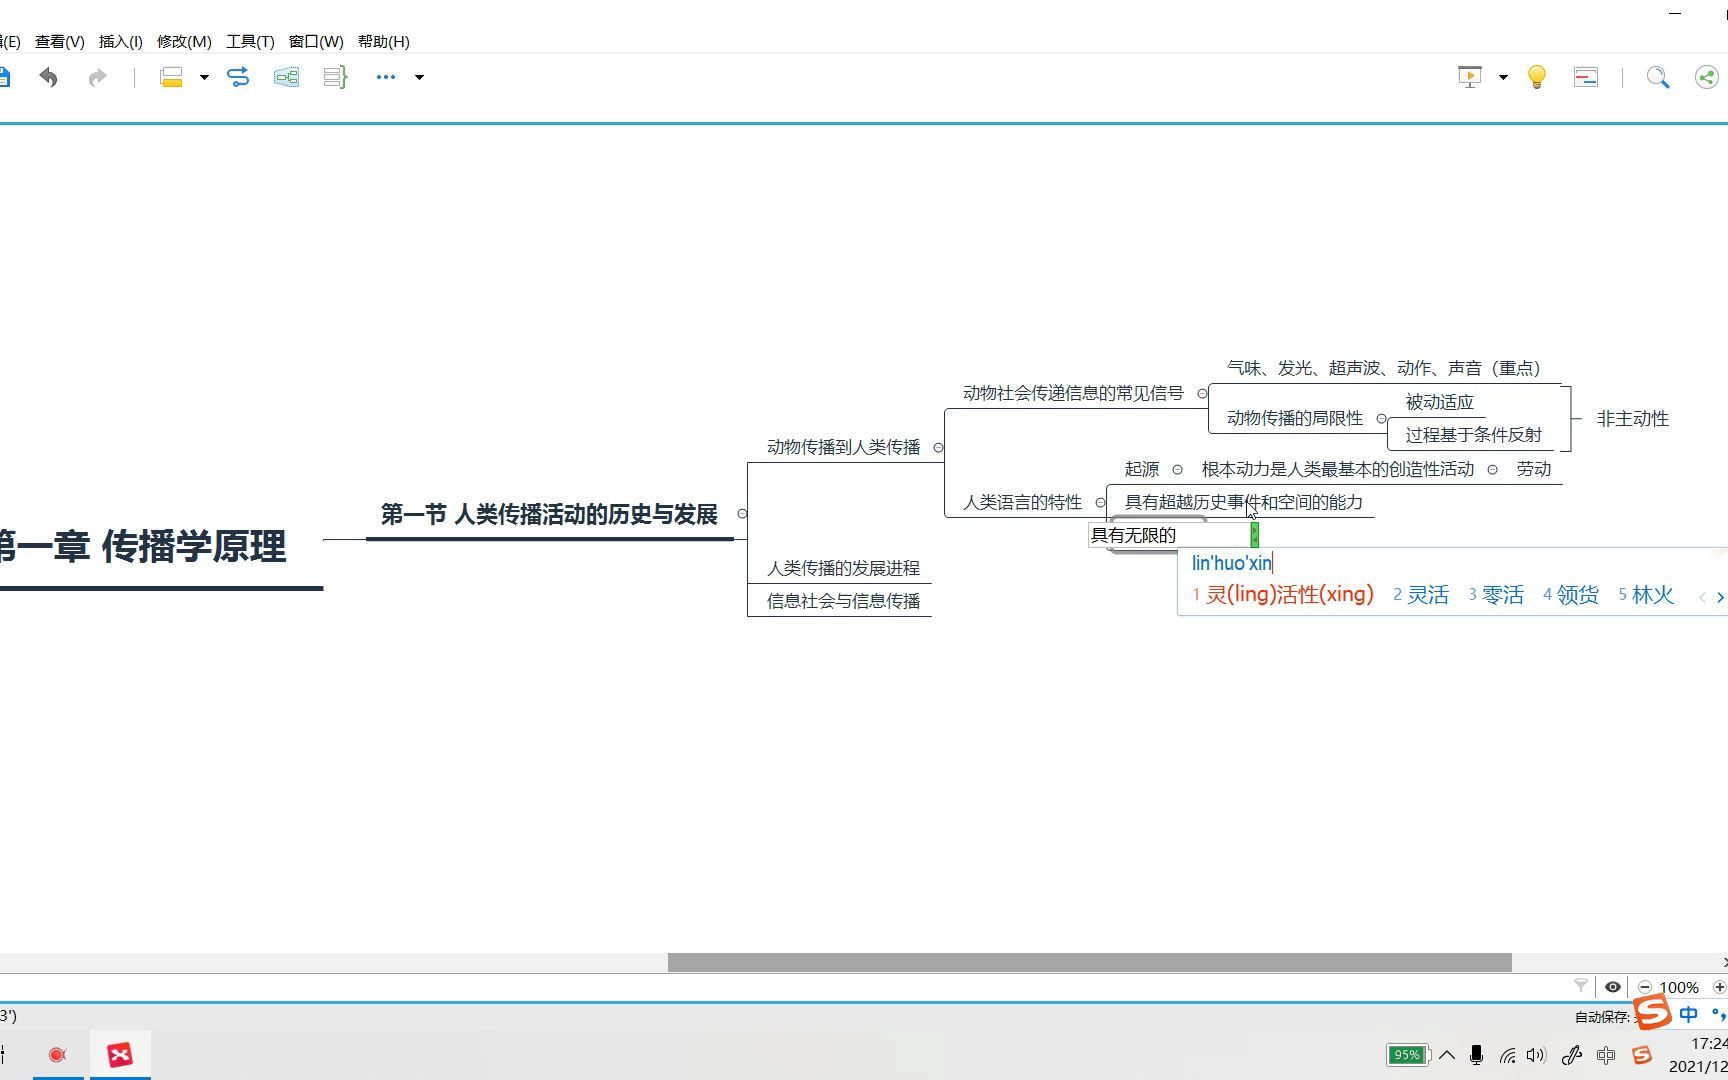
Task: Collapse the 动物社会传递信息的常见信号 subtopics
Action: point(1202,393)
